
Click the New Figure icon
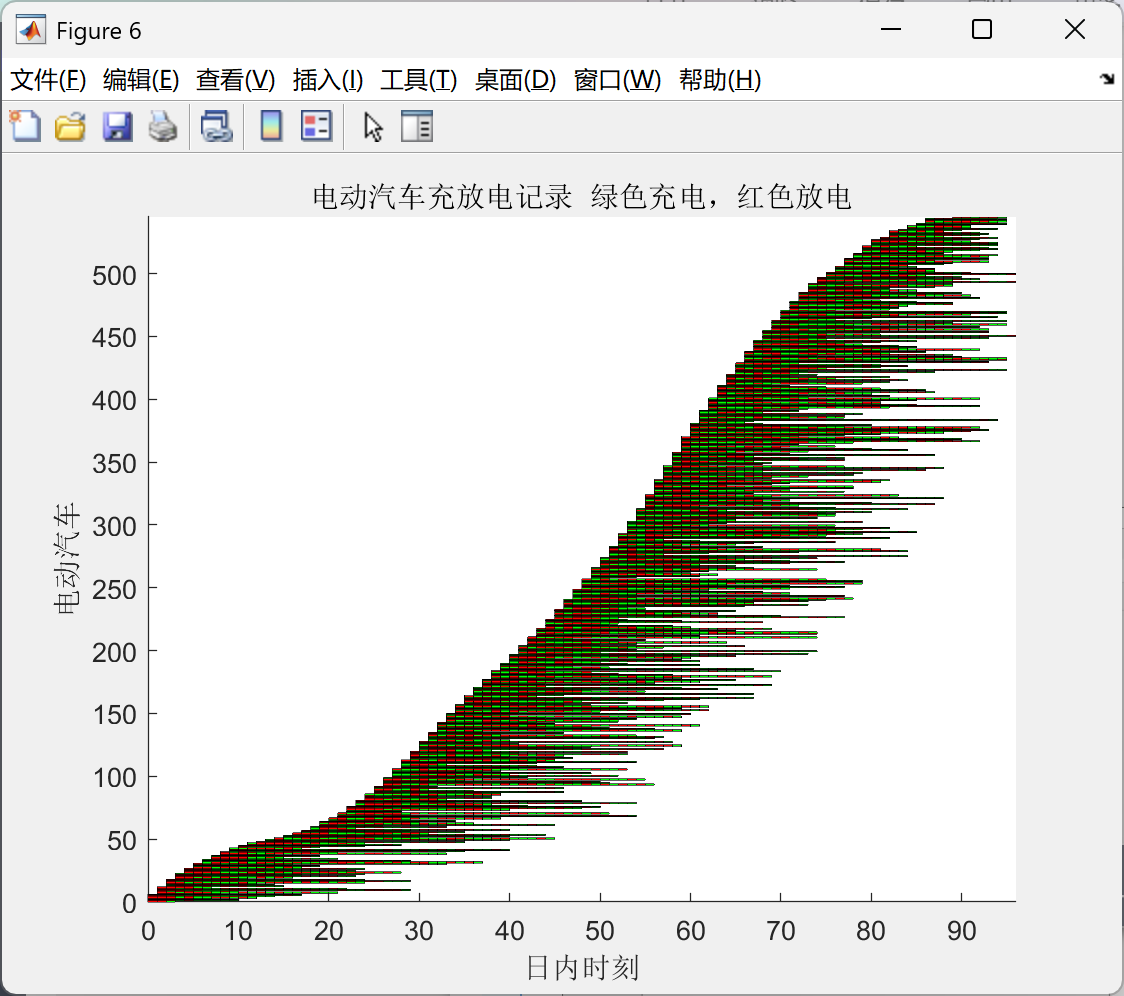pyautogui.click(x=25, y=127)
